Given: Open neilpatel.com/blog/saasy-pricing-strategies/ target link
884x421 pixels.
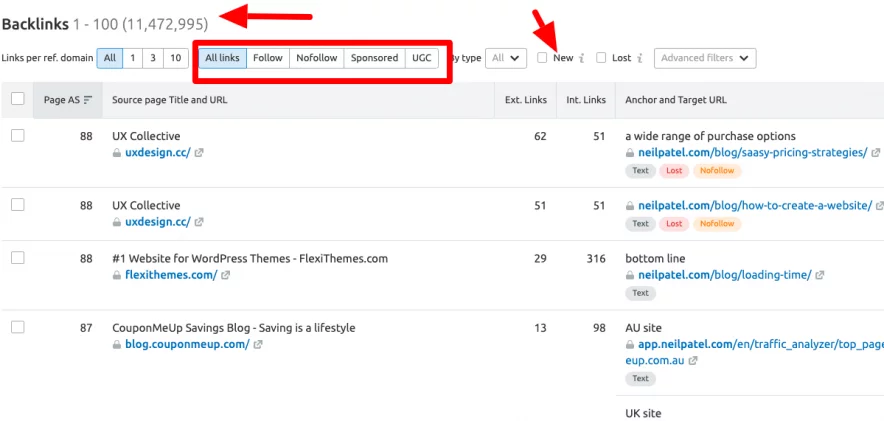Looking at the screenshot, I should point(753,153).
